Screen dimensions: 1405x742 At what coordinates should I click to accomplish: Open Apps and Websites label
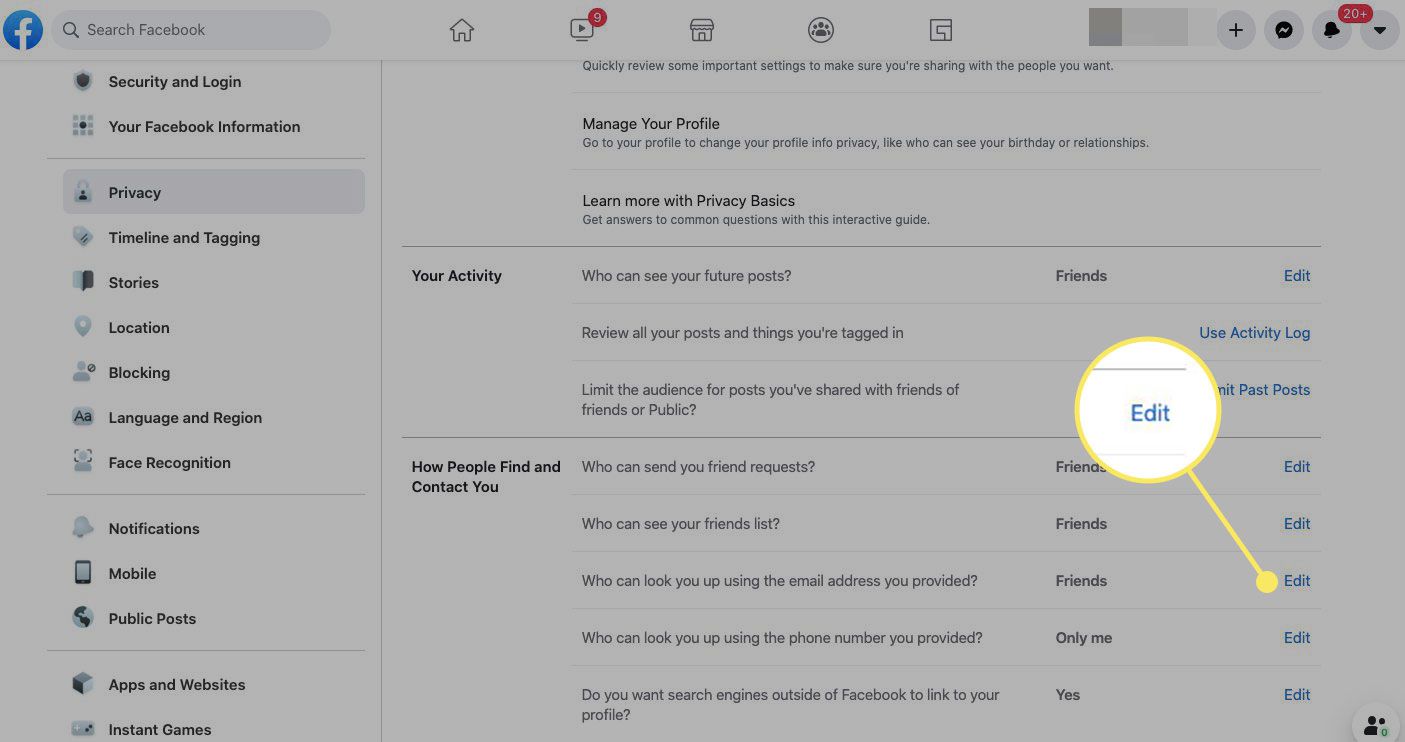click(177, 685)
